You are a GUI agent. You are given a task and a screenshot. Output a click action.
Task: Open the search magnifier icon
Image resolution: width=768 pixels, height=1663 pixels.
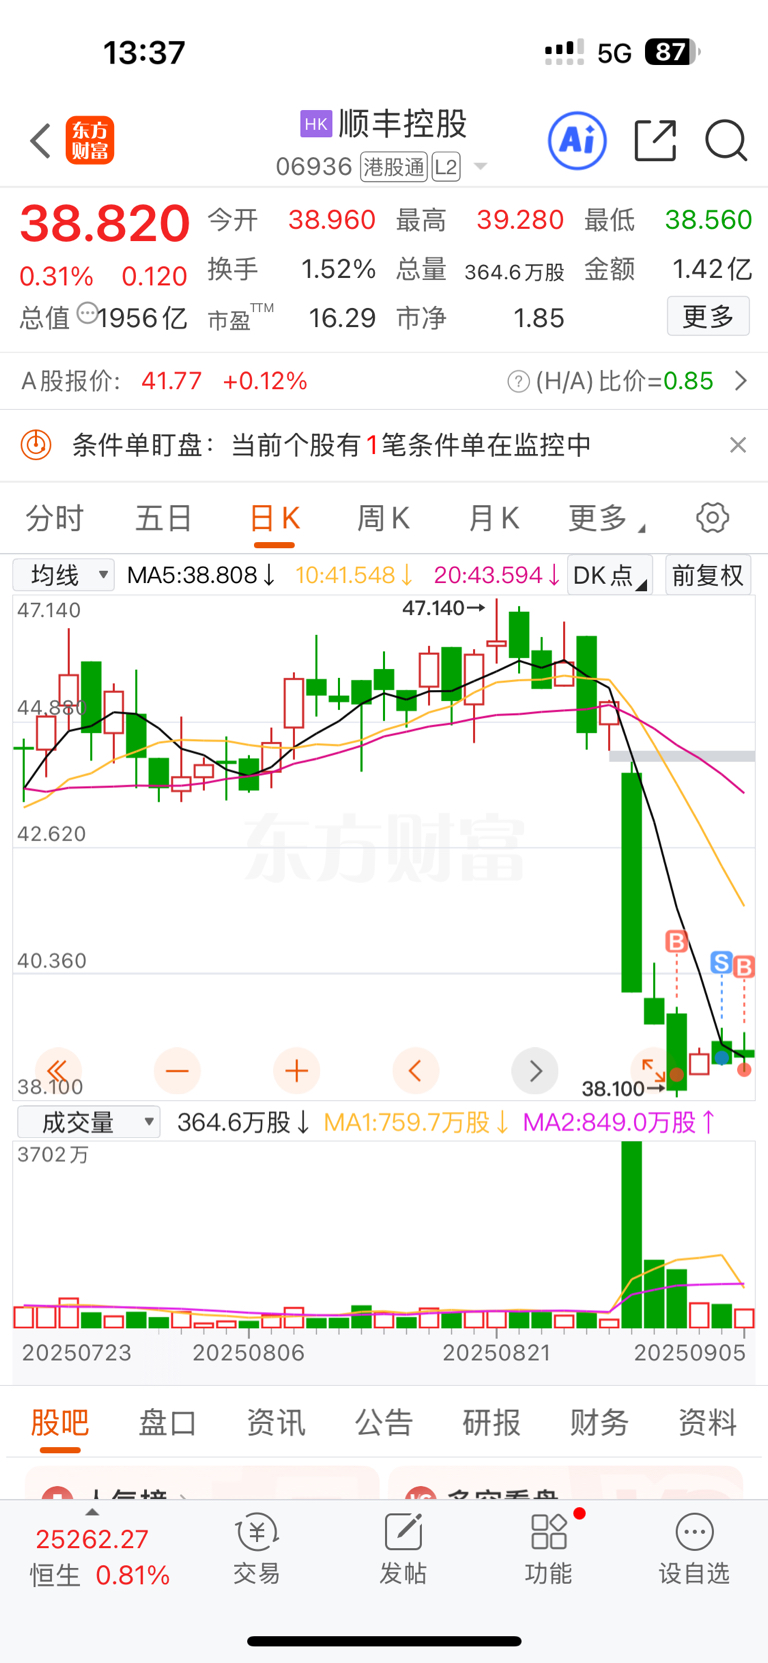(726, 140)
